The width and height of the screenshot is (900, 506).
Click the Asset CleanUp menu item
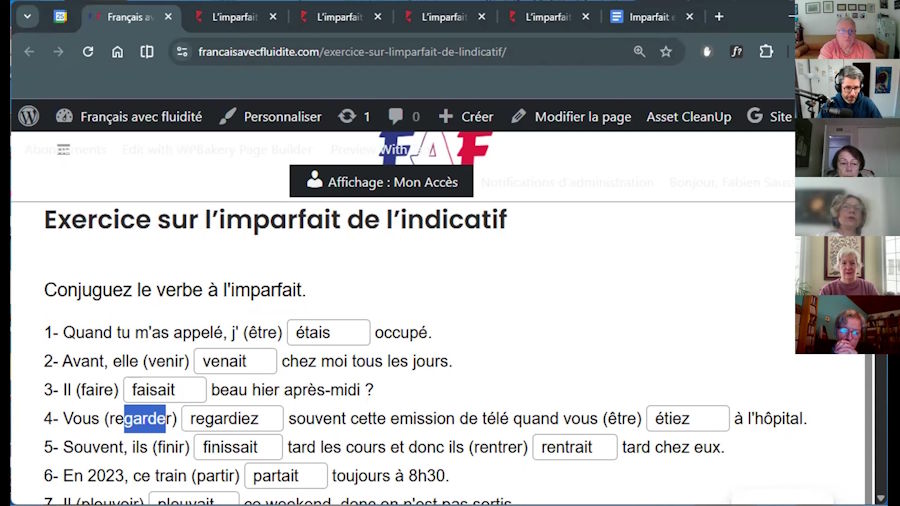(x=688, y=116)
